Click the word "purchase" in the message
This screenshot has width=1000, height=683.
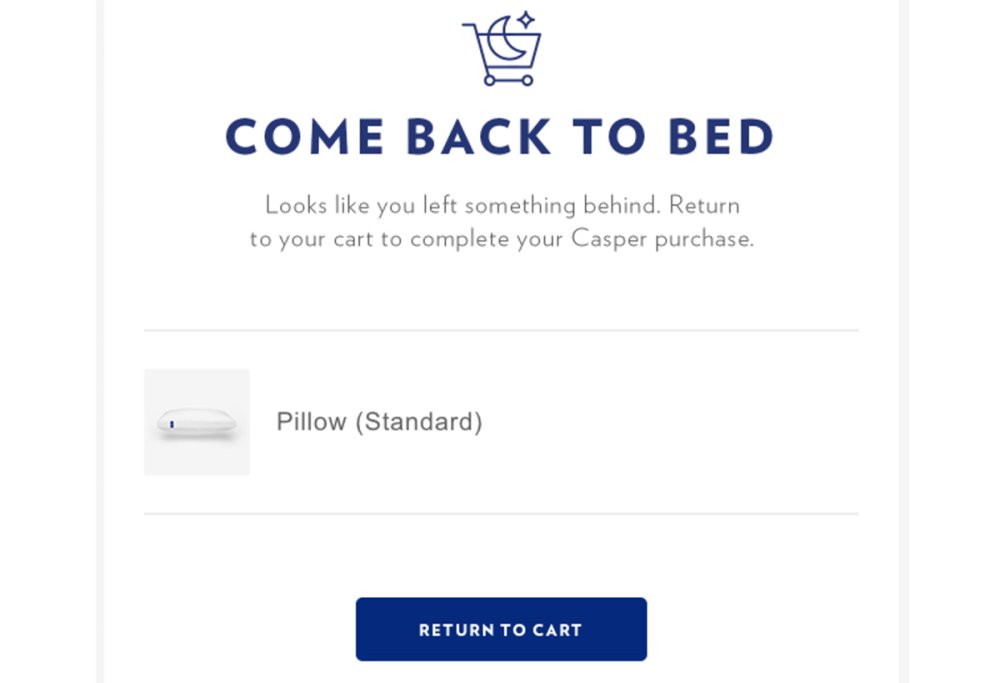point(705,239)
